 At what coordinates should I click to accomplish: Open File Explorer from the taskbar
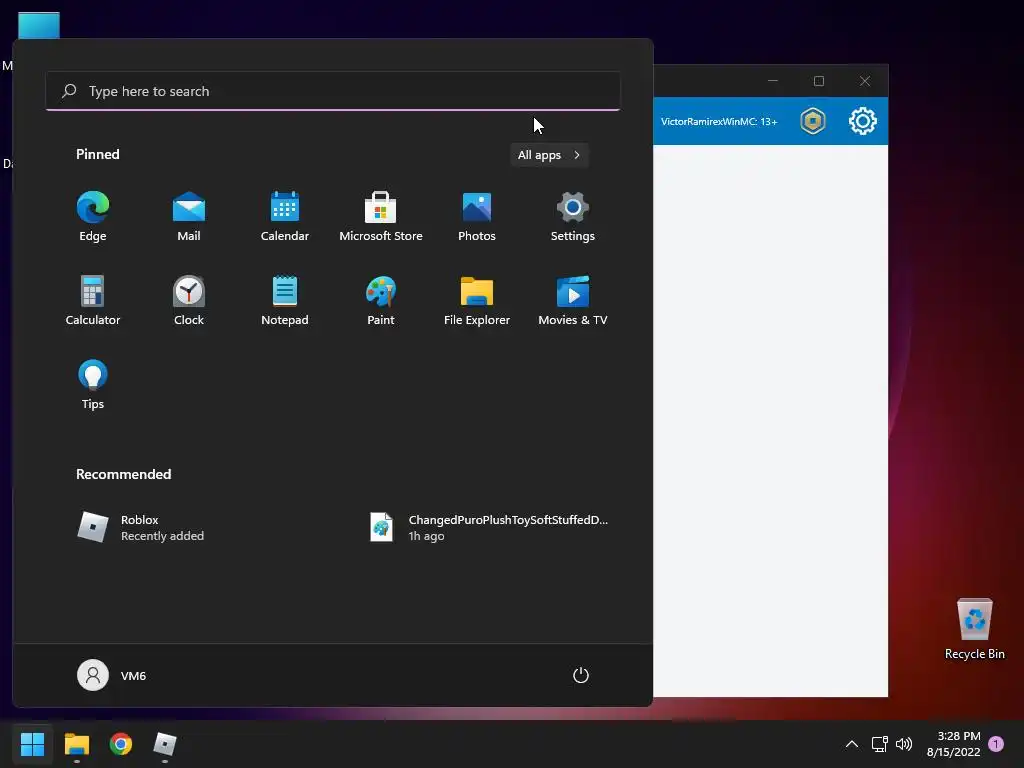pos(76,744)
